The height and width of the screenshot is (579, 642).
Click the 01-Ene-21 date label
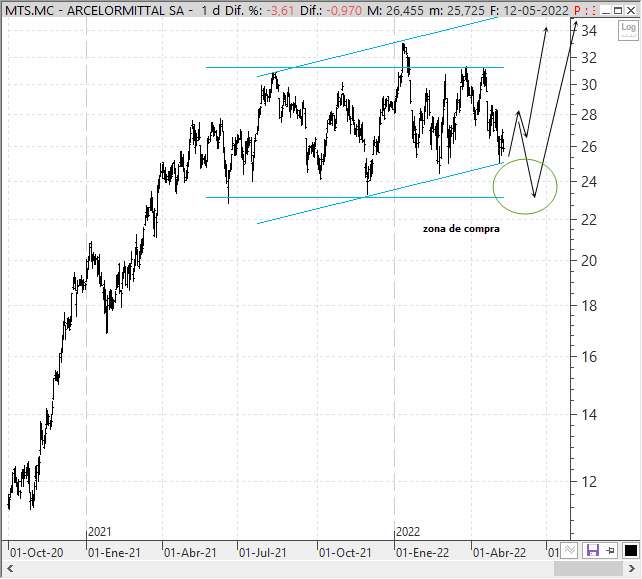click(x=114, y=553)
